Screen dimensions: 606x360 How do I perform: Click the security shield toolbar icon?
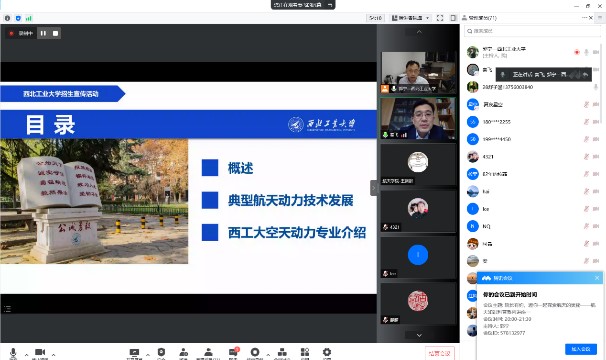[161, 352]
